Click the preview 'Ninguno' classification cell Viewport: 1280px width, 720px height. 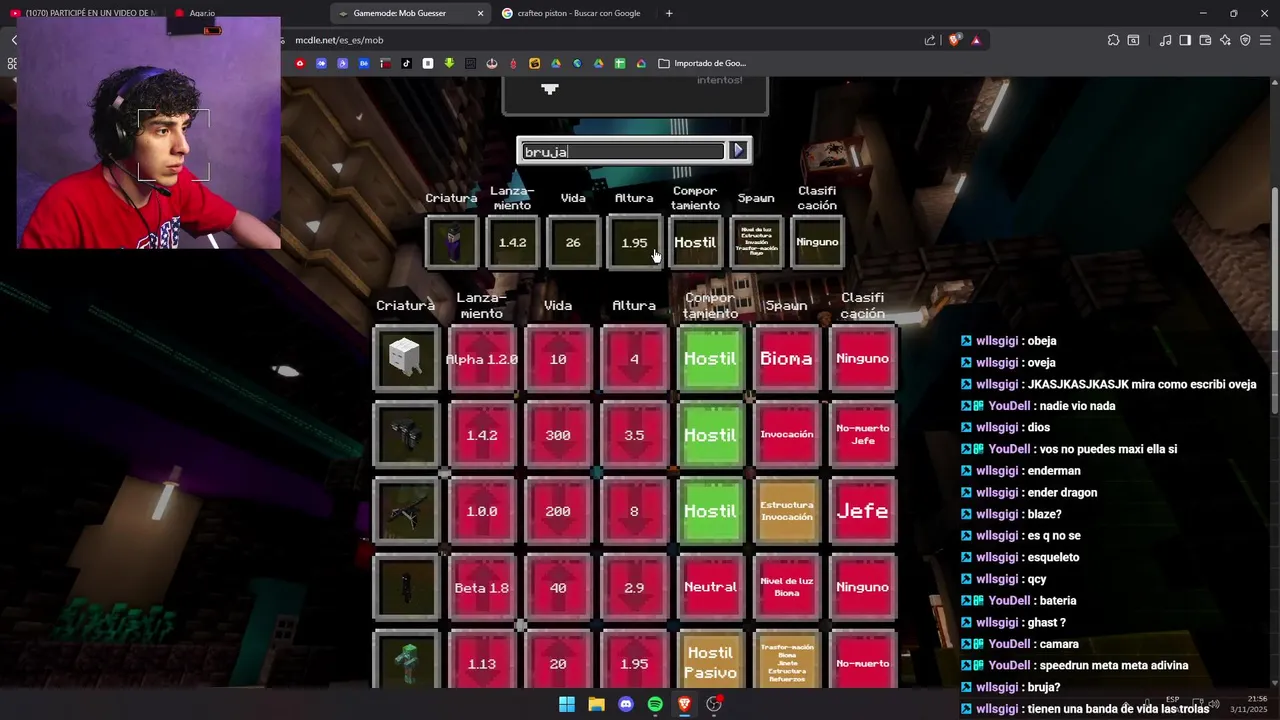pyautogui.click(x=817, y=242)
